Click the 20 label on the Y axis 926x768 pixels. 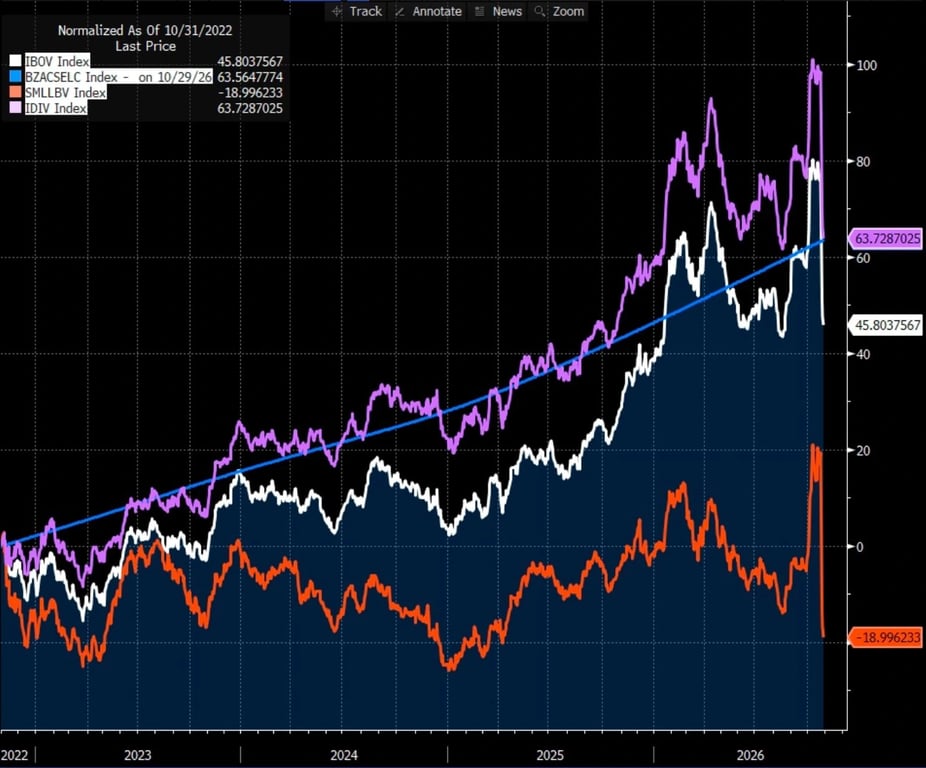click(x=863, y=450)
